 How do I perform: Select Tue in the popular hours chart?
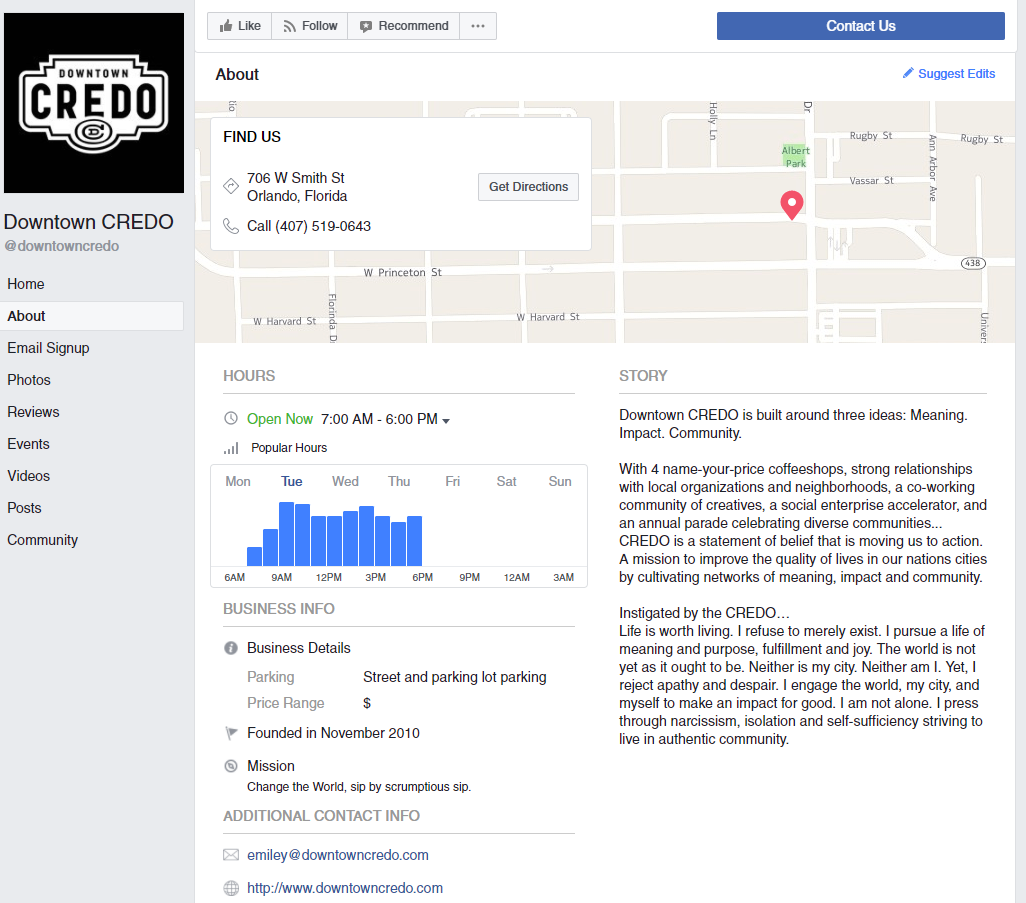pyautogui.click(x=291, y=482)
